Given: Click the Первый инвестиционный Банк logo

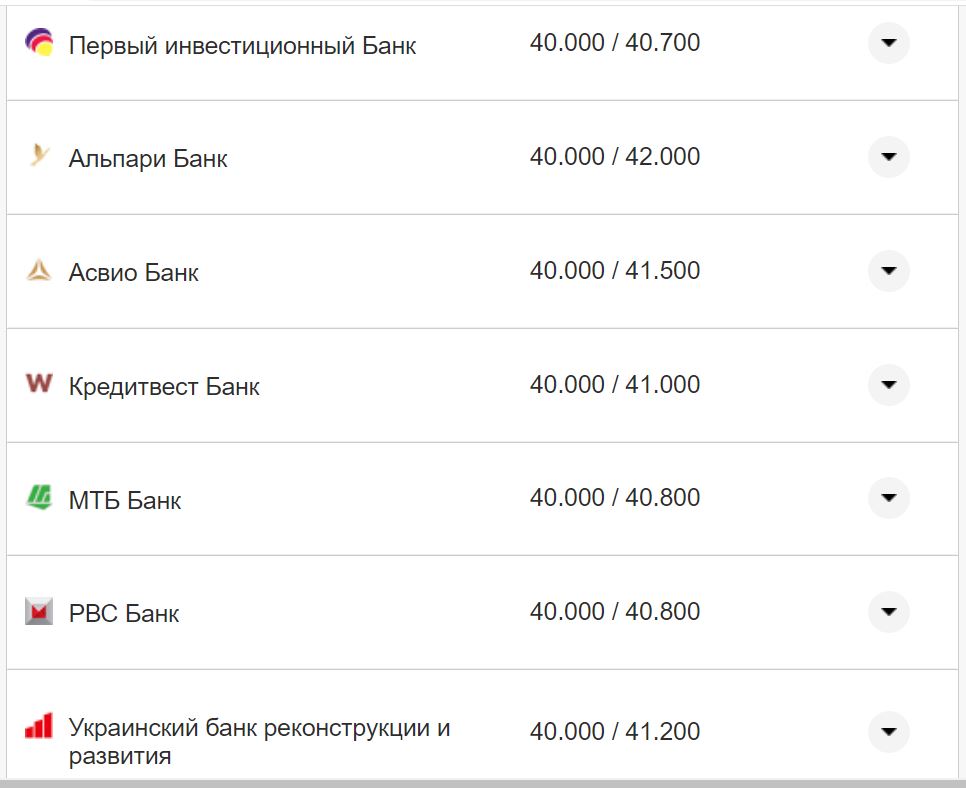Looking at the screenshot, I should click(x=38, y=43).
